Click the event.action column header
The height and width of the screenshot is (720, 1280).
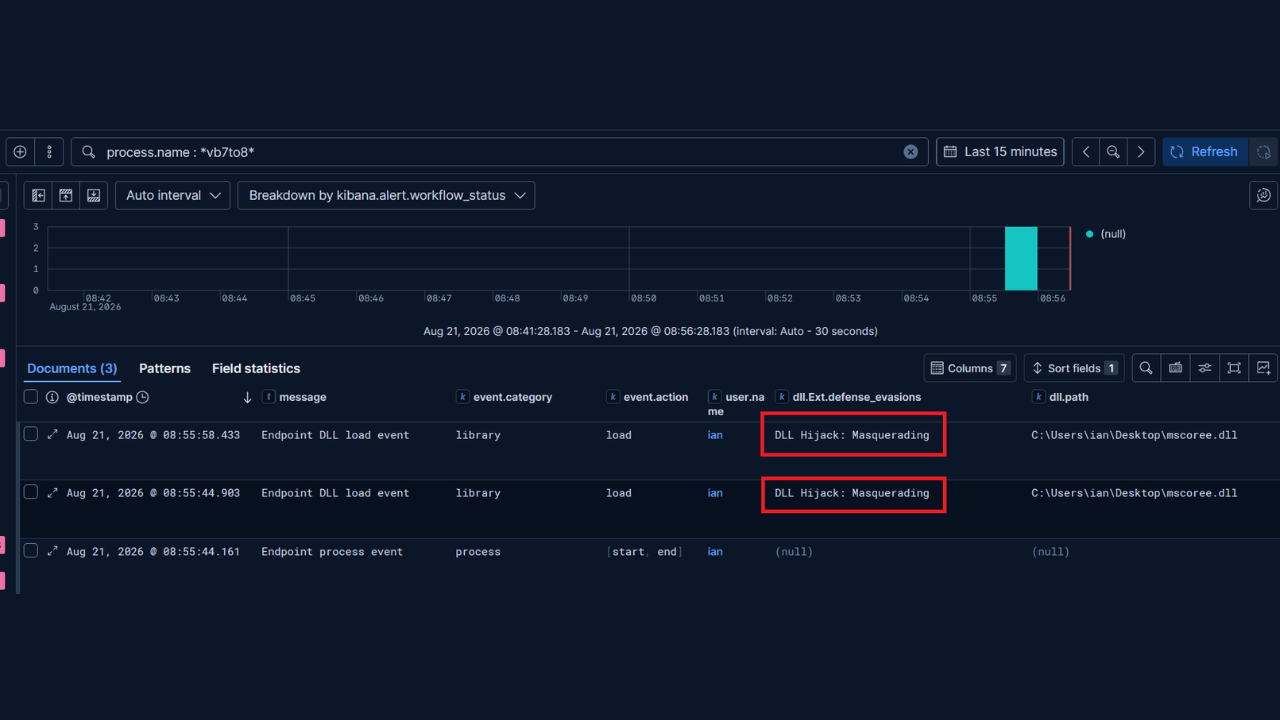coord(656,397)
